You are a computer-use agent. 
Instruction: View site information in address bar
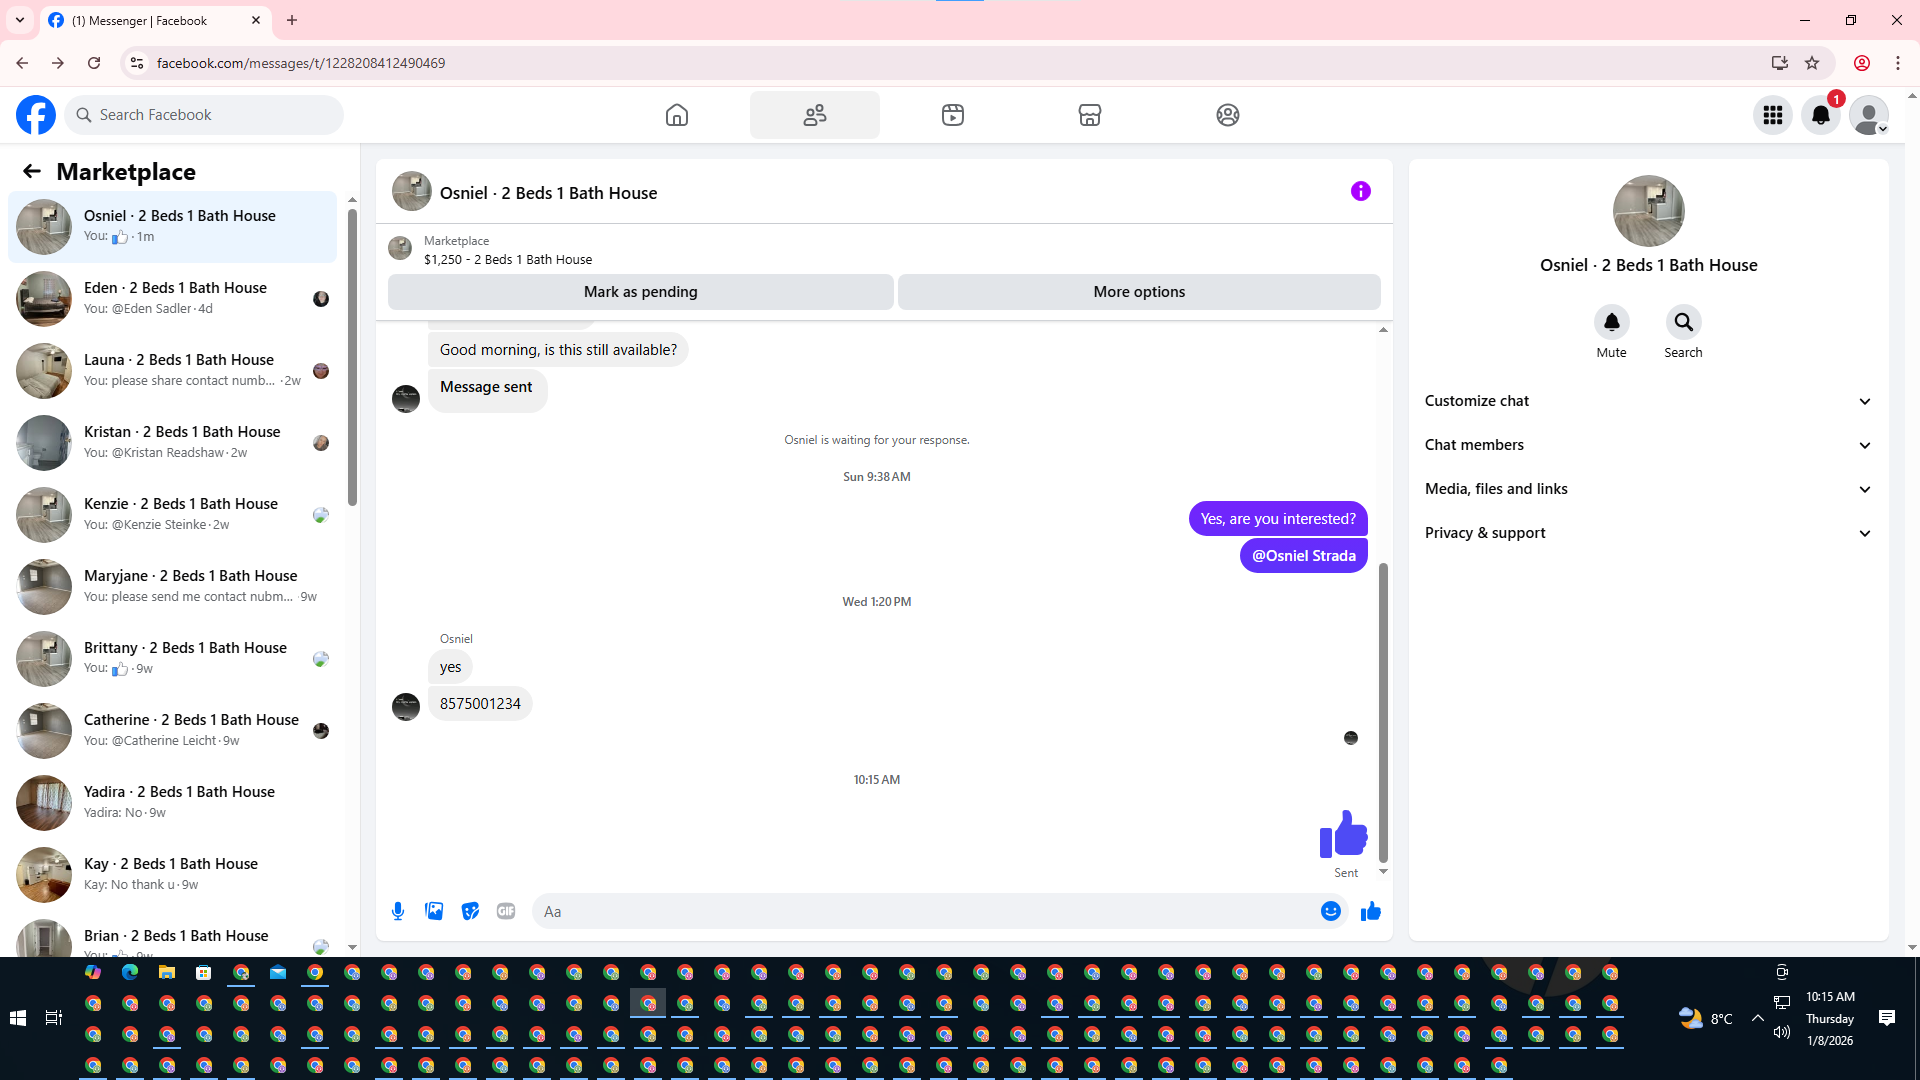pos(137,63)
